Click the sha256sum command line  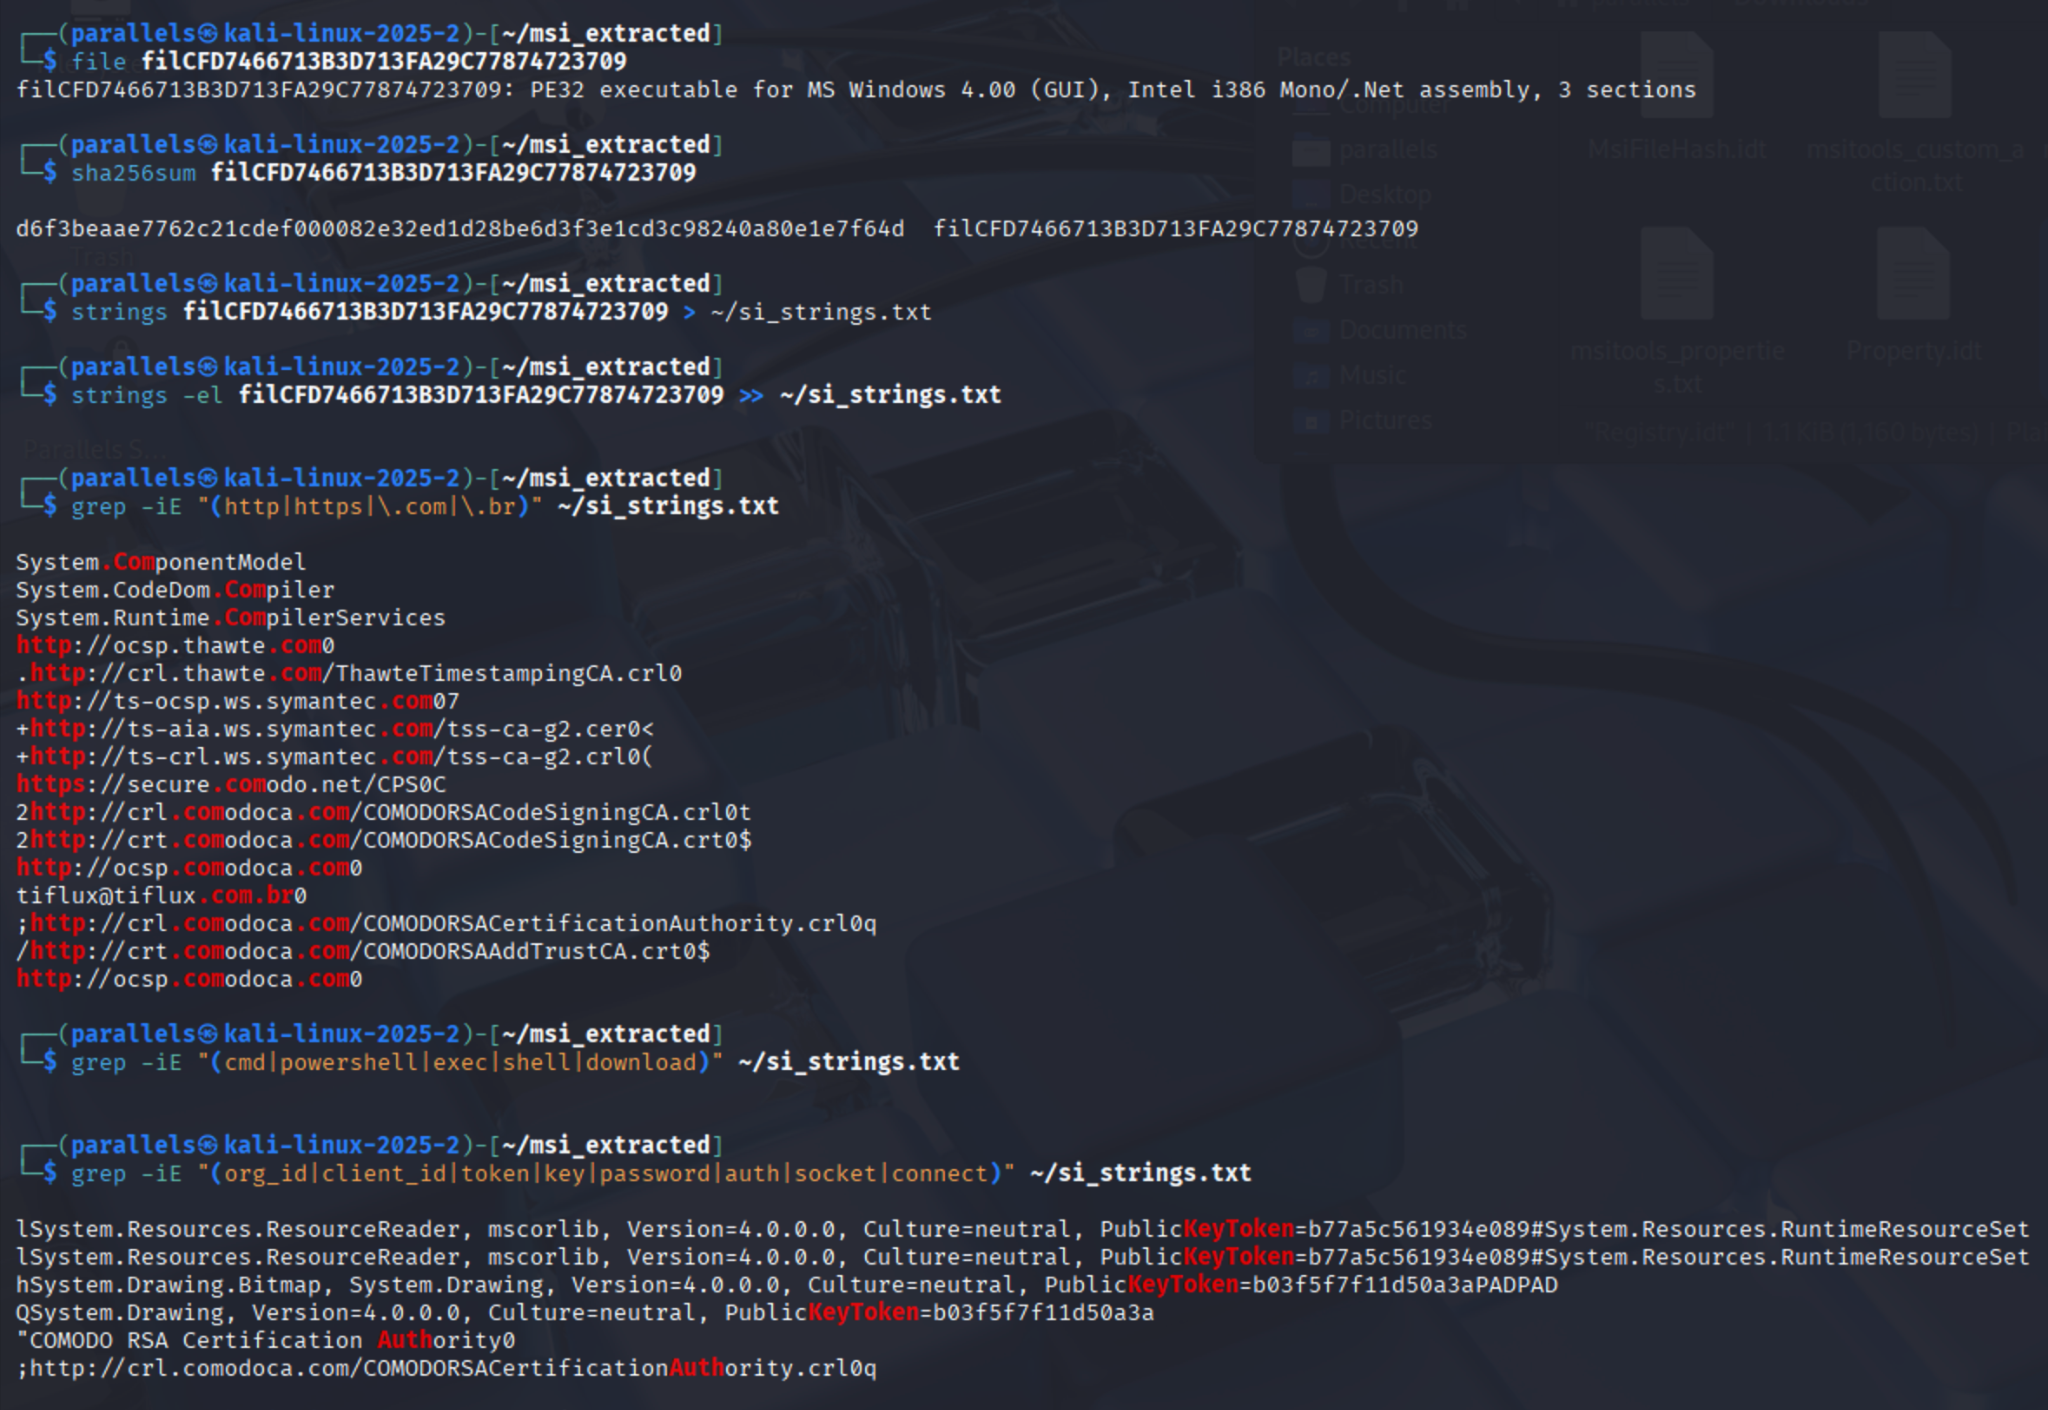384,173
